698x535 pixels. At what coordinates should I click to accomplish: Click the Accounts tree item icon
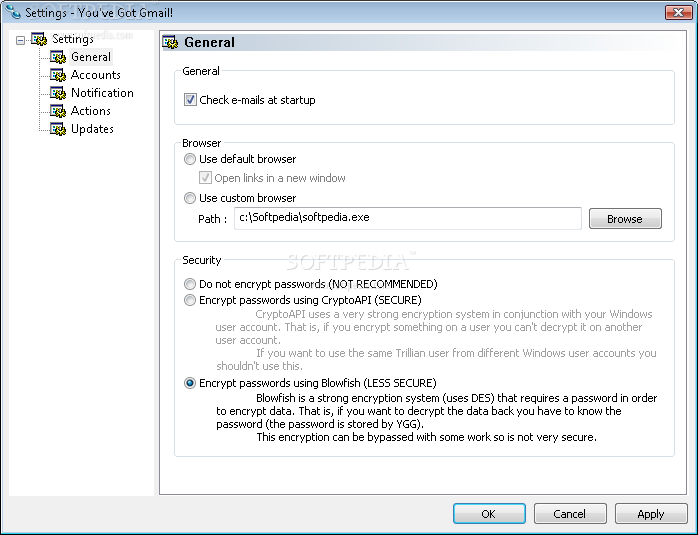pos(58,75)
